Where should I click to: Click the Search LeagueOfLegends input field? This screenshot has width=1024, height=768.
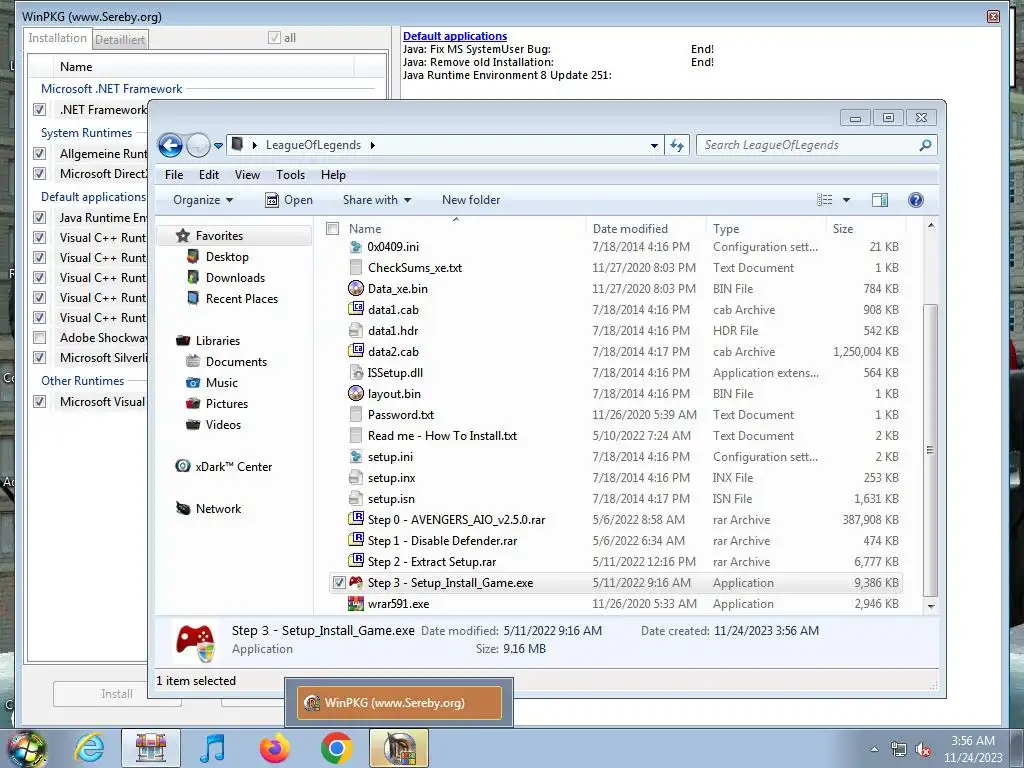(x=808, y=145)
